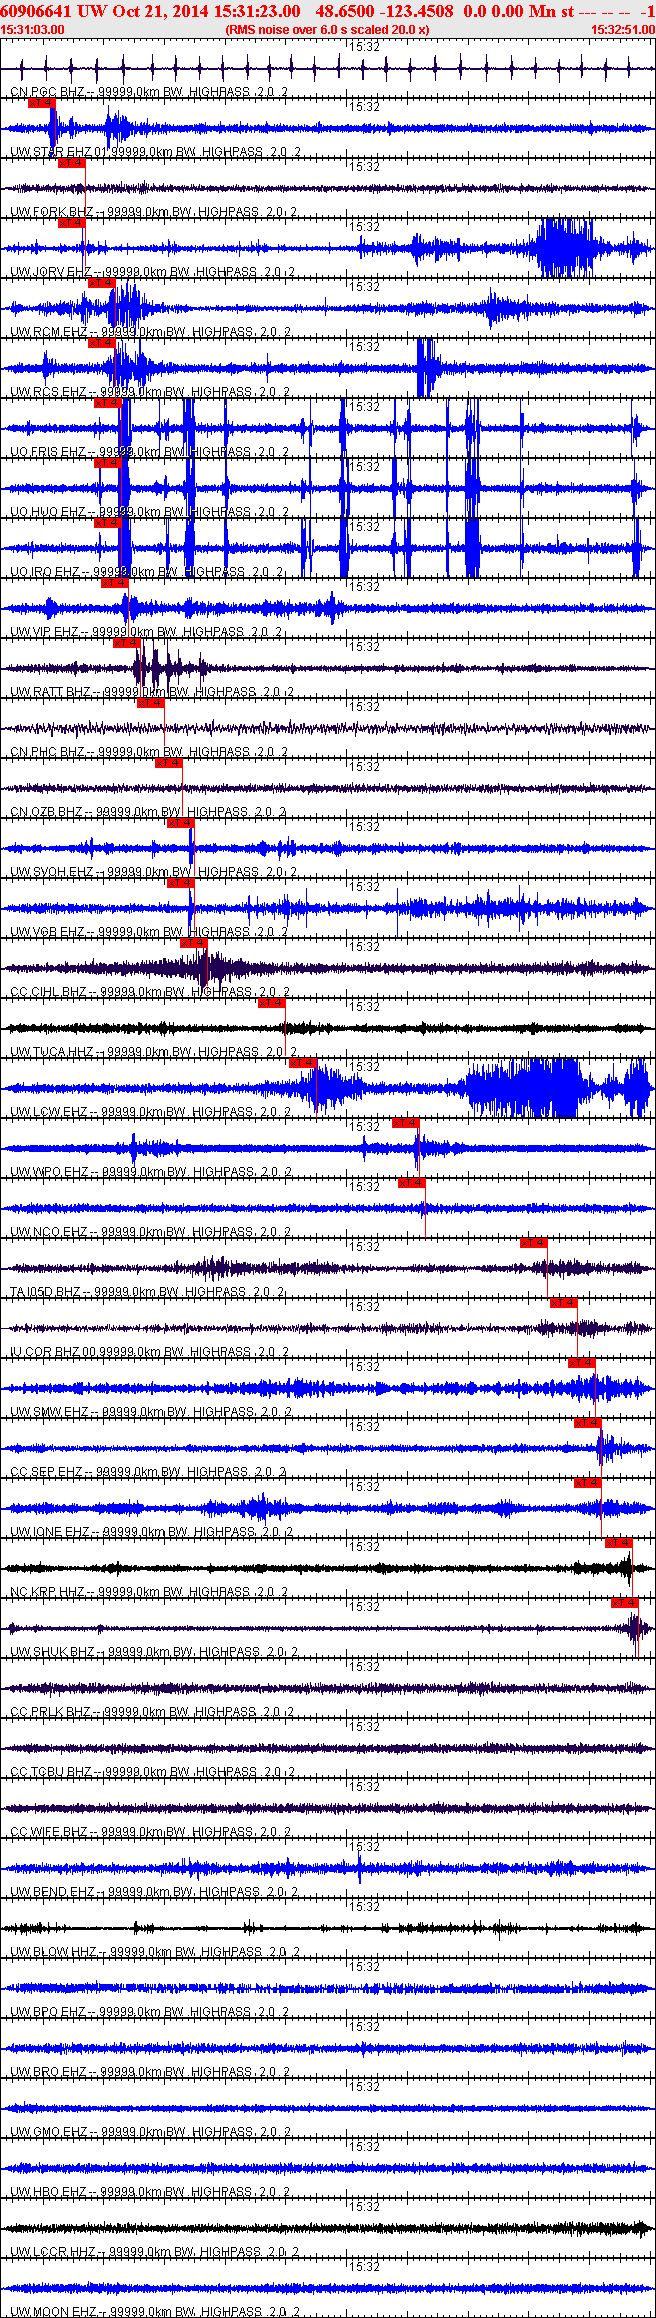The width and height of the screenshot is (656, 2318).
Task: Click the start time 15:31:03.00 label
Action: pos(33,30)
